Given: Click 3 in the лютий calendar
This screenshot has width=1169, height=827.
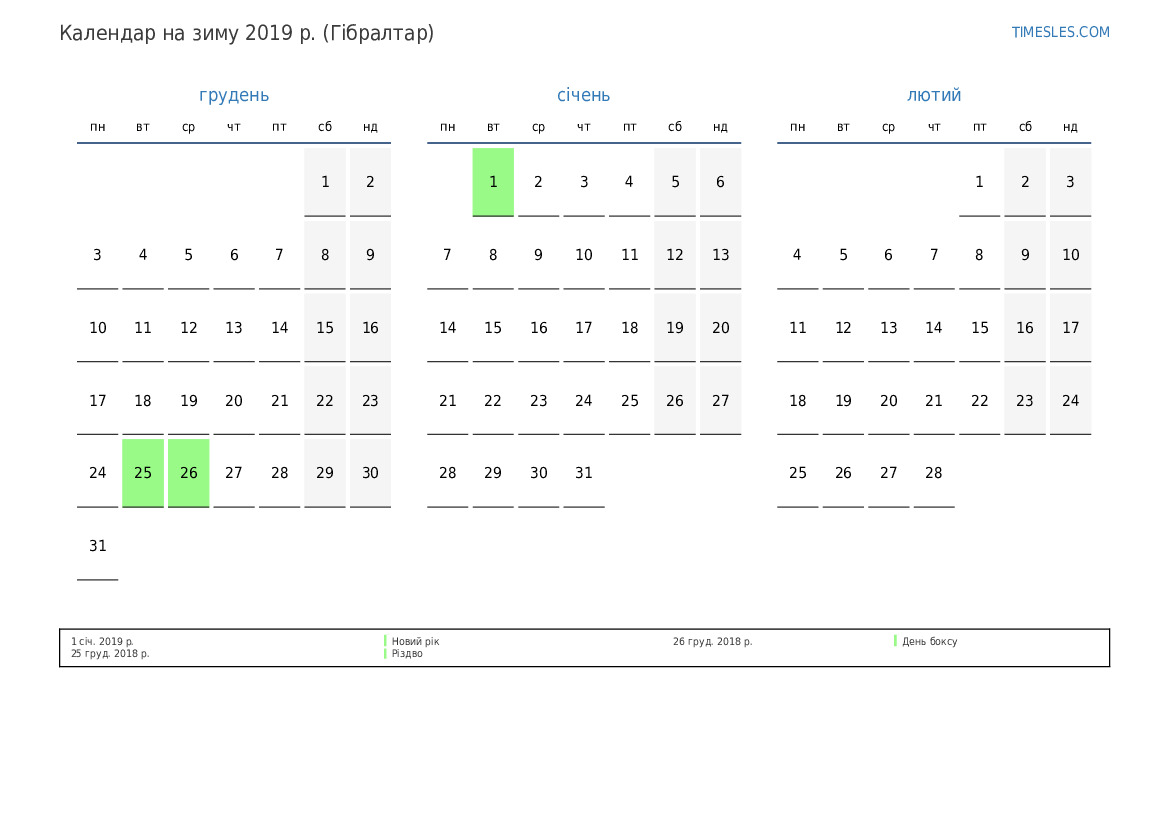Looking at the screenshot, I should (1071, 182).
